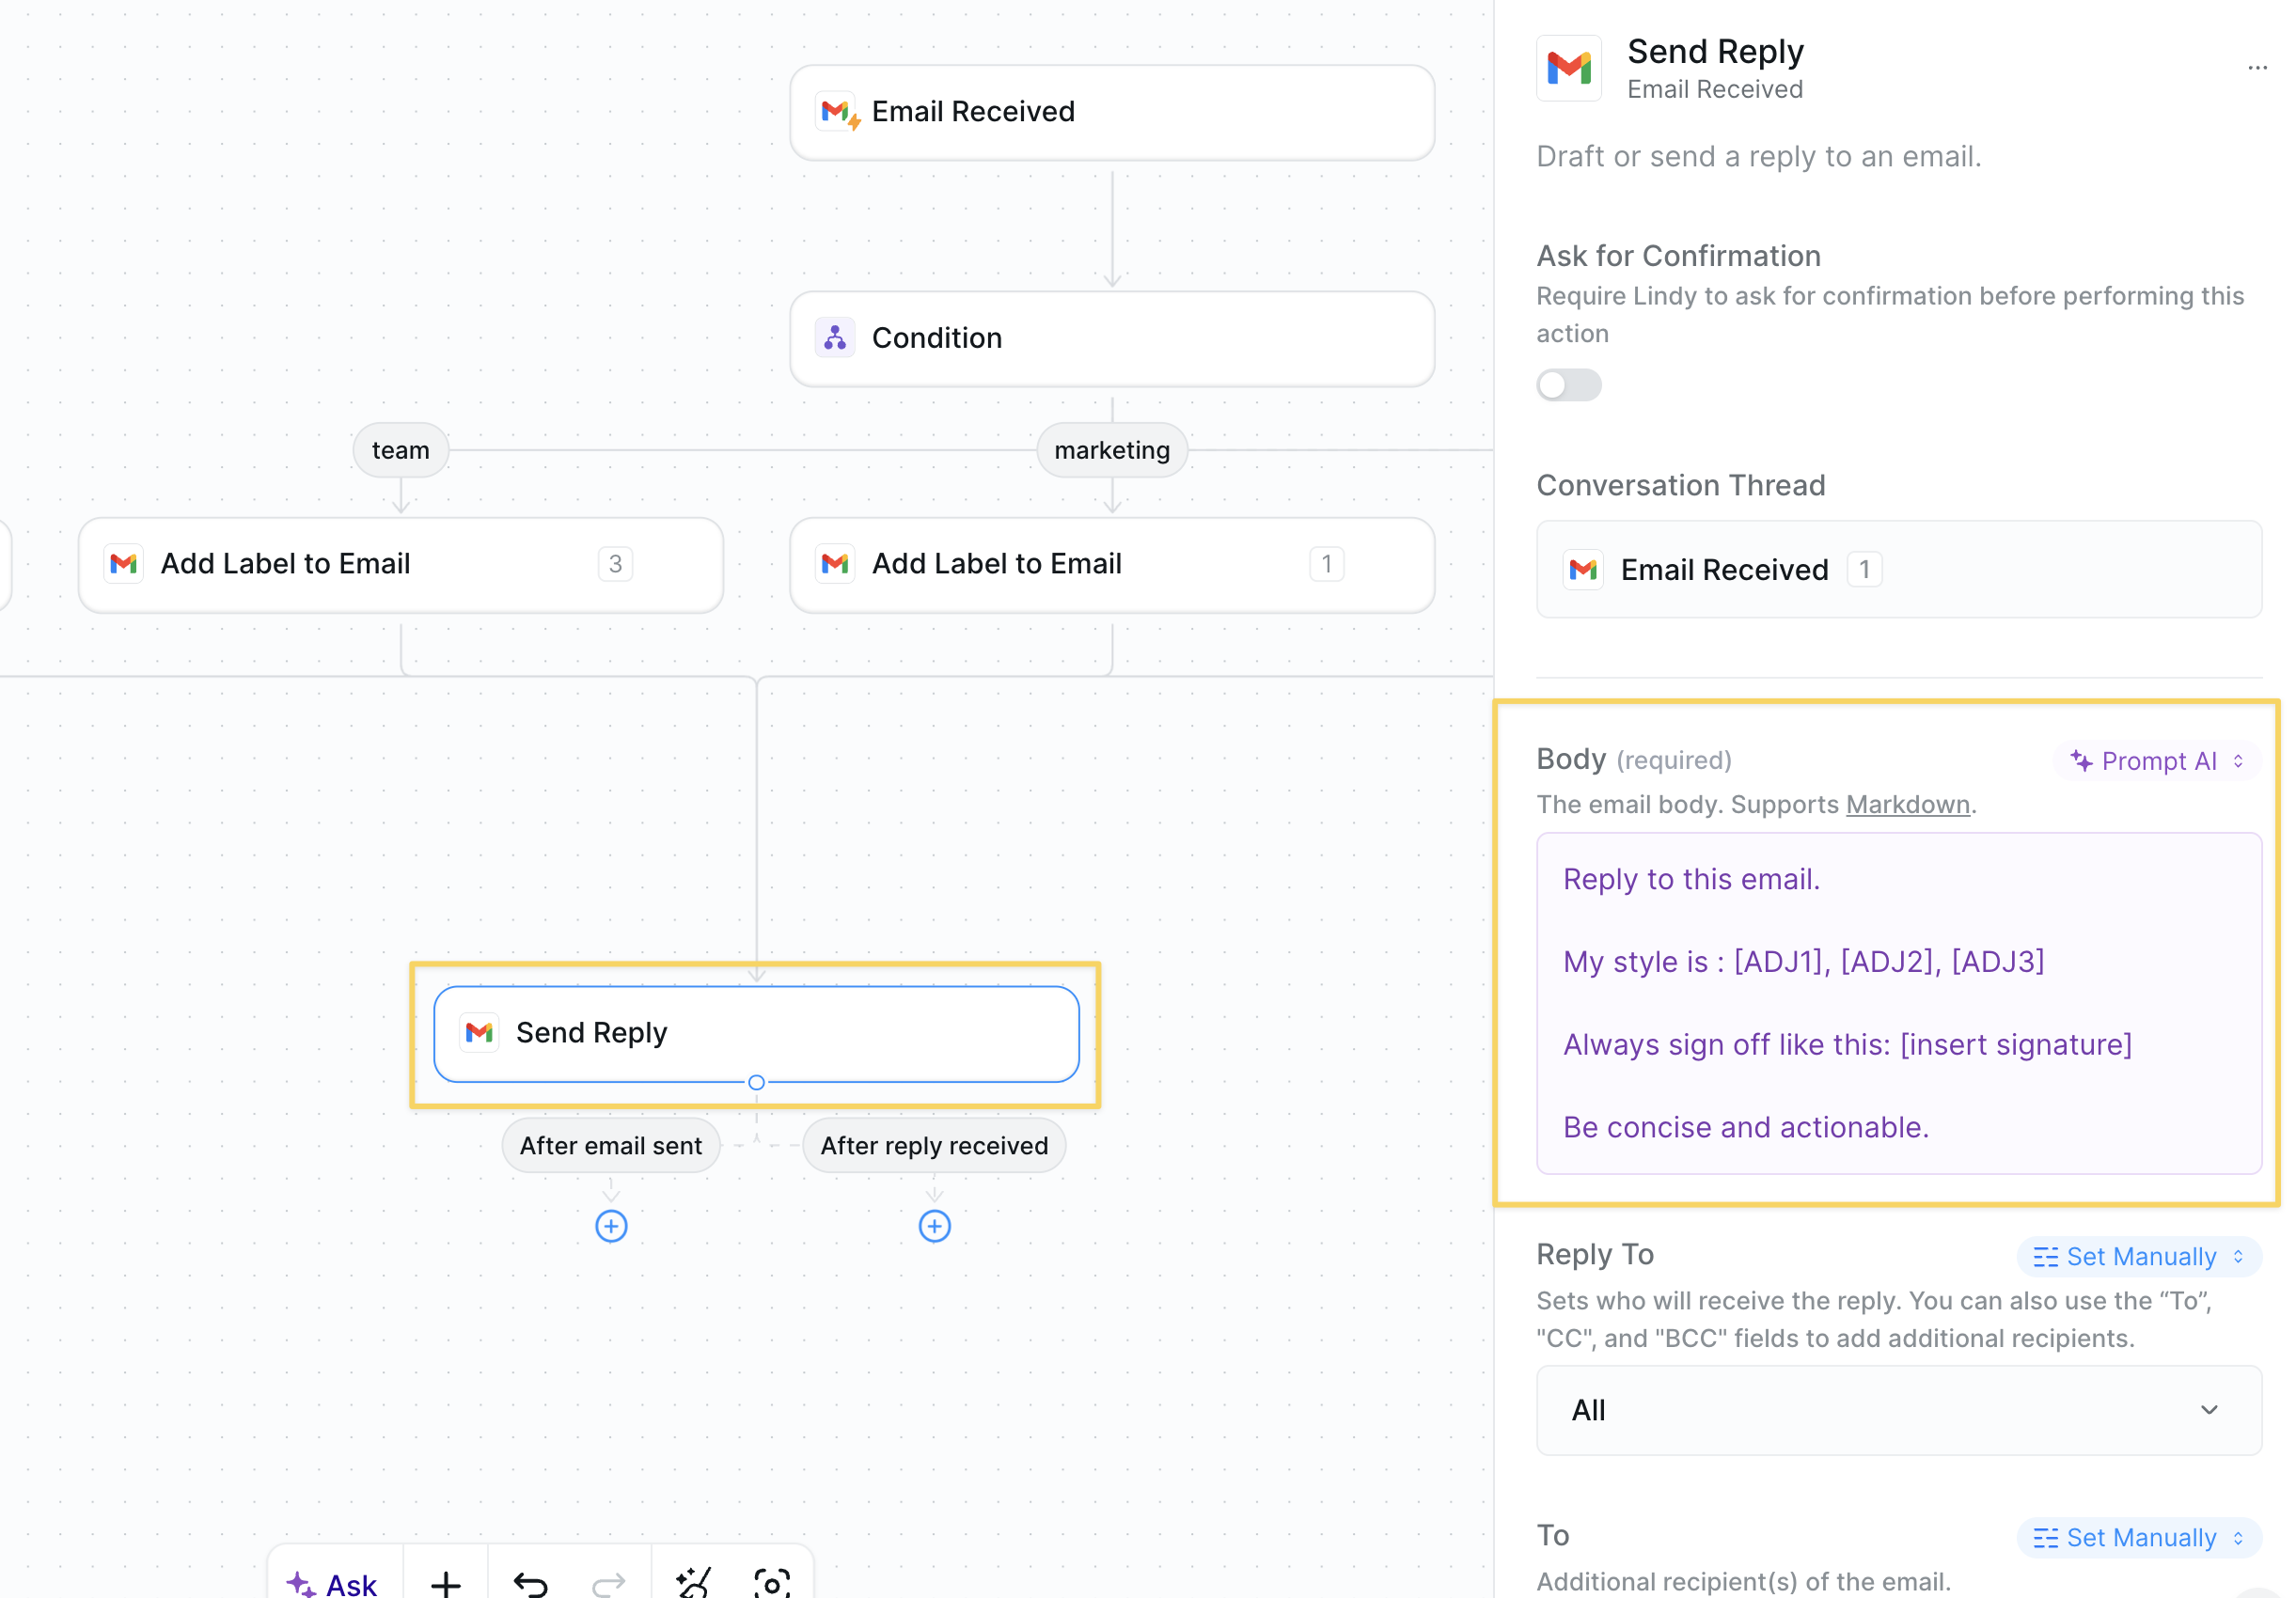Screen dimensions: 2296x1598
Task: Click the fit-to-view focus icon
Action: [771, 1582]
